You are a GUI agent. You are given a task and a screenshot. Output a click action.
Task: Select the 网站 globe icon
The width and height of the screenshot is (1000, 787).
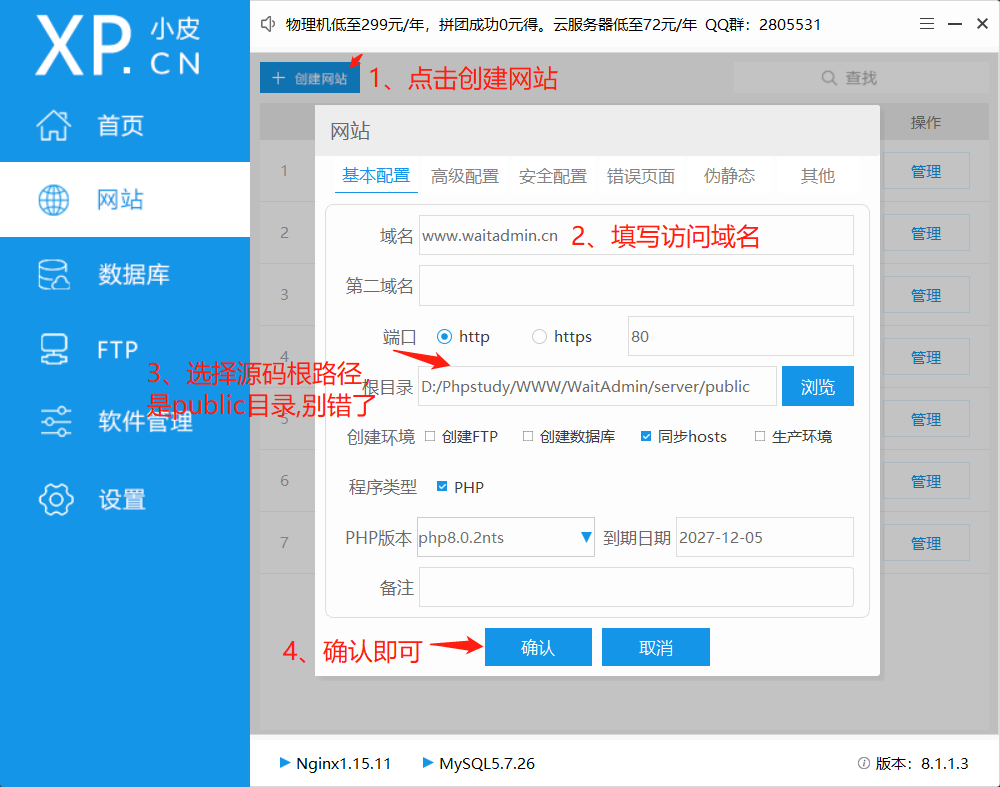[54, 200]
